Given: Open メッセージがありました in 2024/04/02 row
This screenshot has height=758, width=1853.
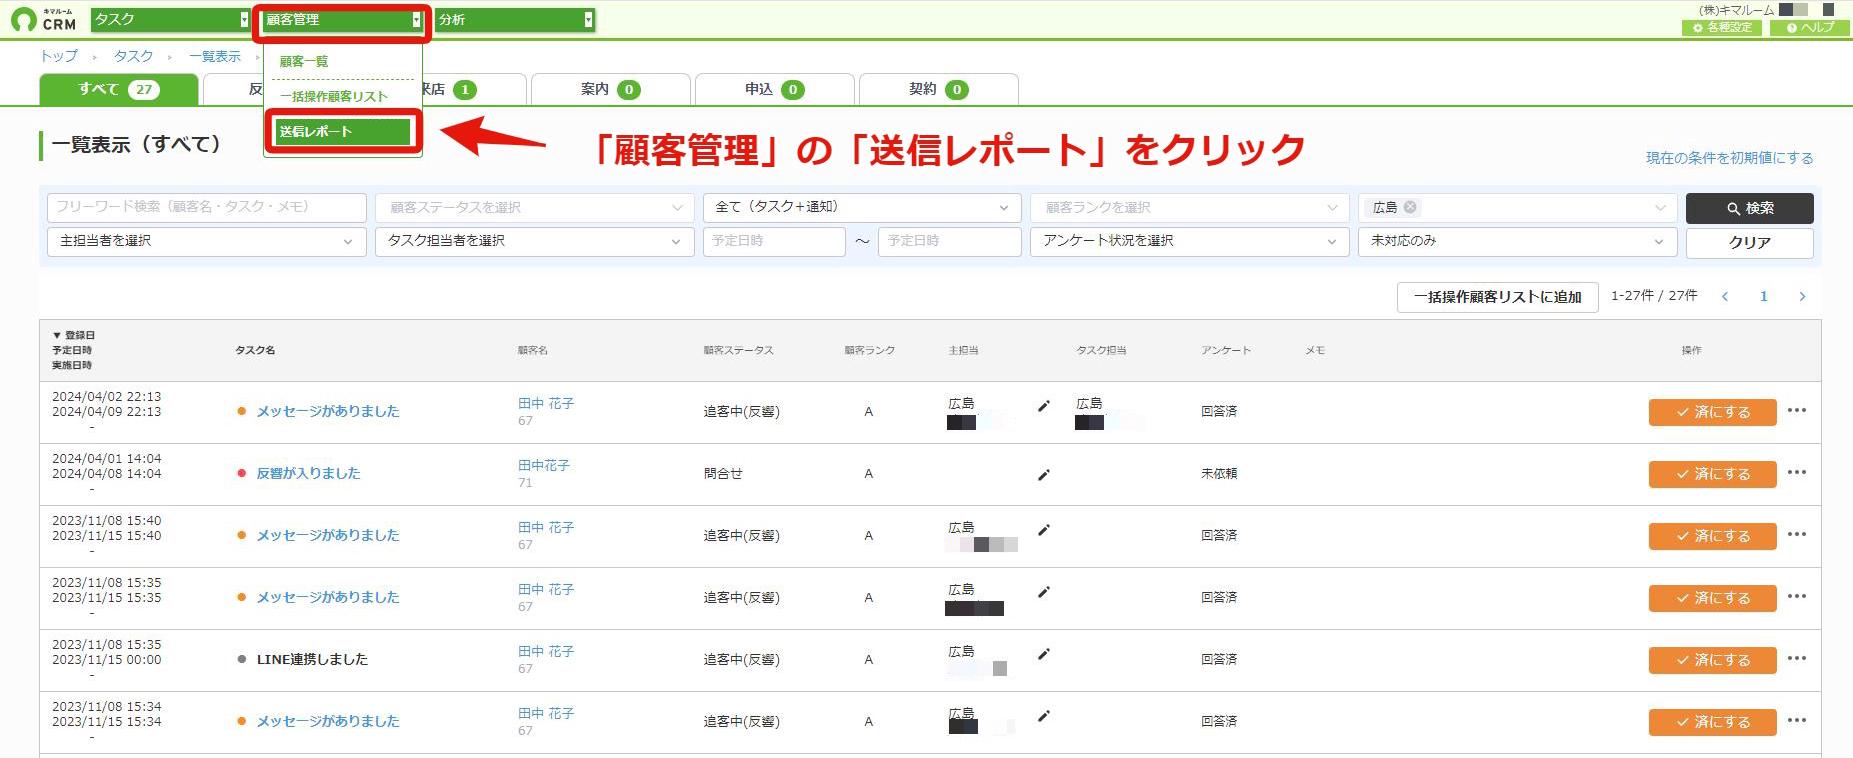Looking at the screenshot, I should tap(328, 411).
